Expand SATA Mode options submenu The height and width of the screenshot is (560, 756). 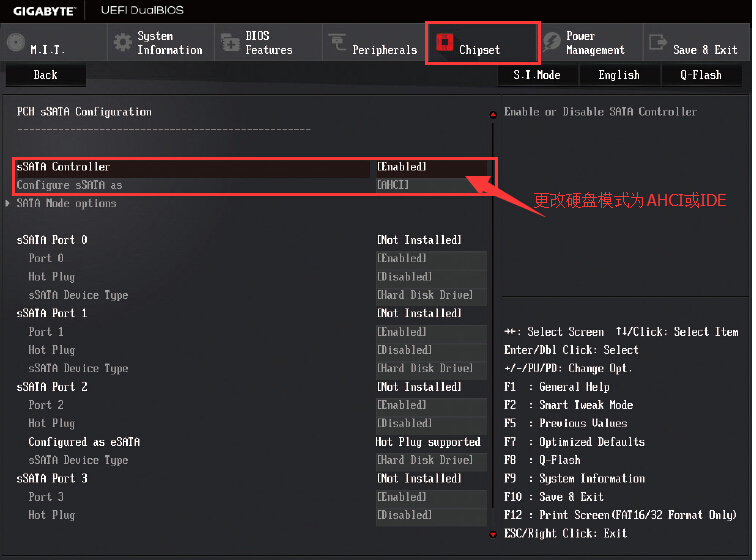(x=67, y=204)
